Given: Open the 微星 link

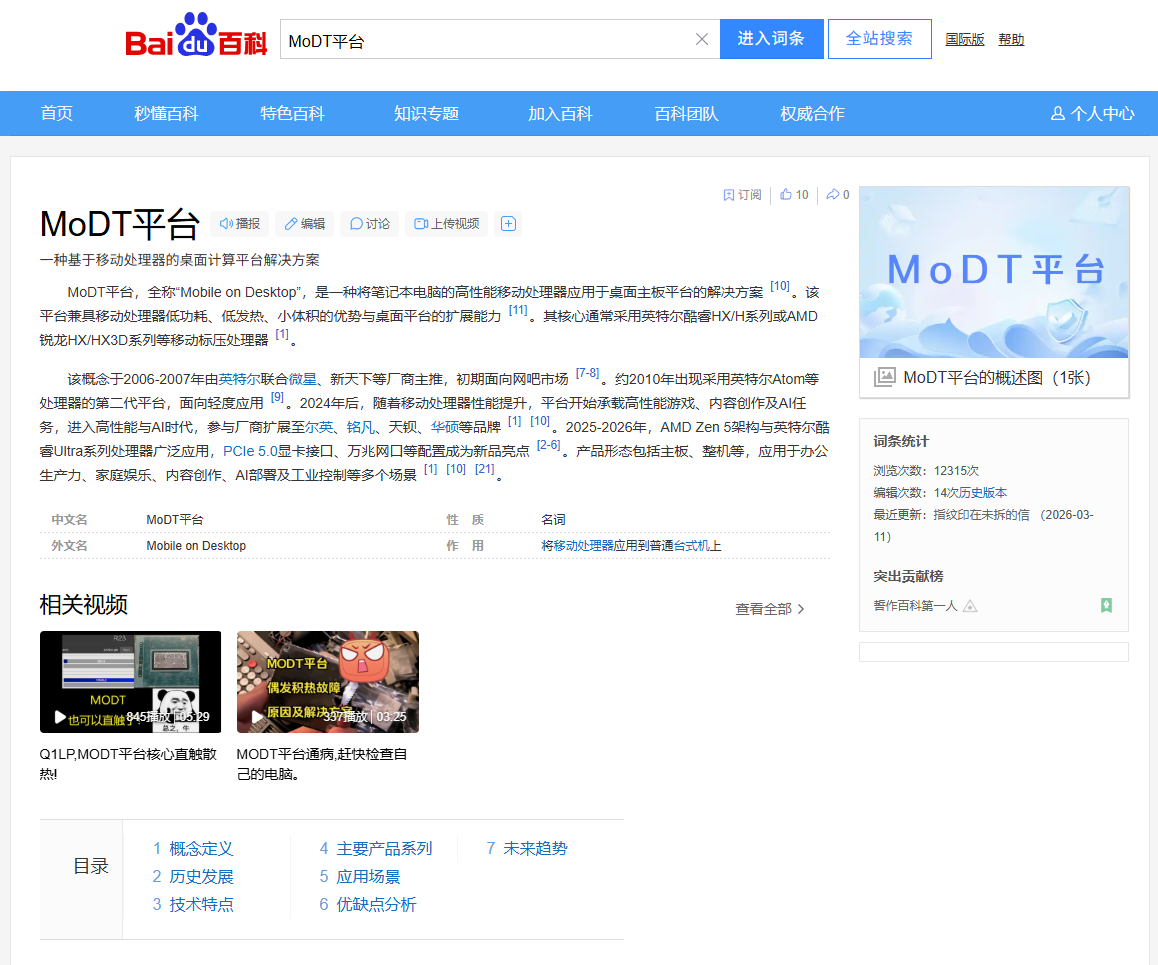Looking at the screenshot, I should click(302, 380).
